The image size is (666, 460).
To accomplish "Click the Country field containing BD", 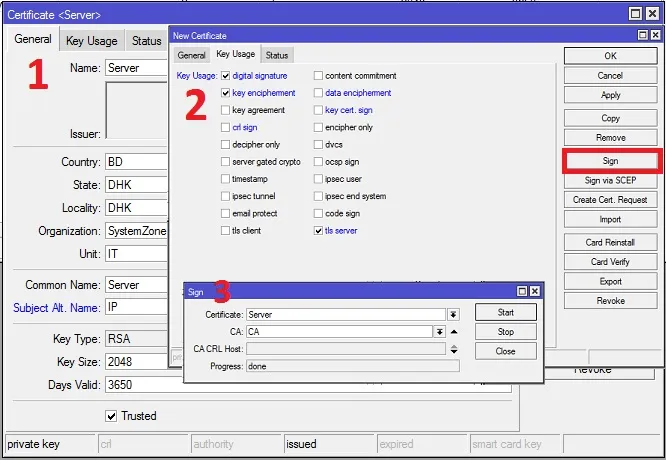I will pos(136,162).
